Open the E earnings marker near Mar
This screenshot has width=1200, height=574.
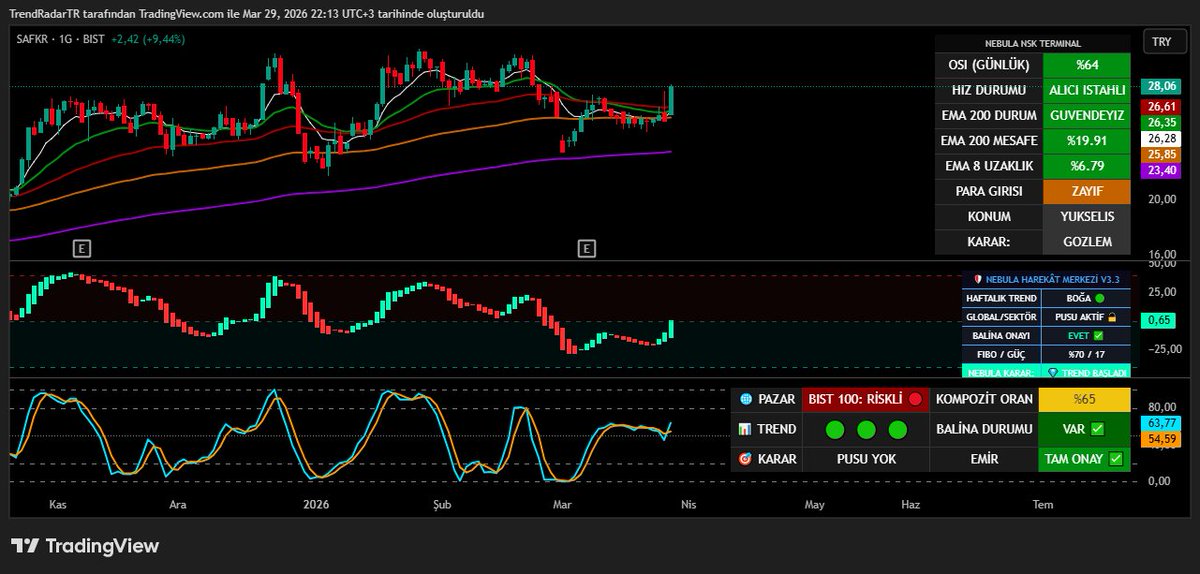(587, 247)
